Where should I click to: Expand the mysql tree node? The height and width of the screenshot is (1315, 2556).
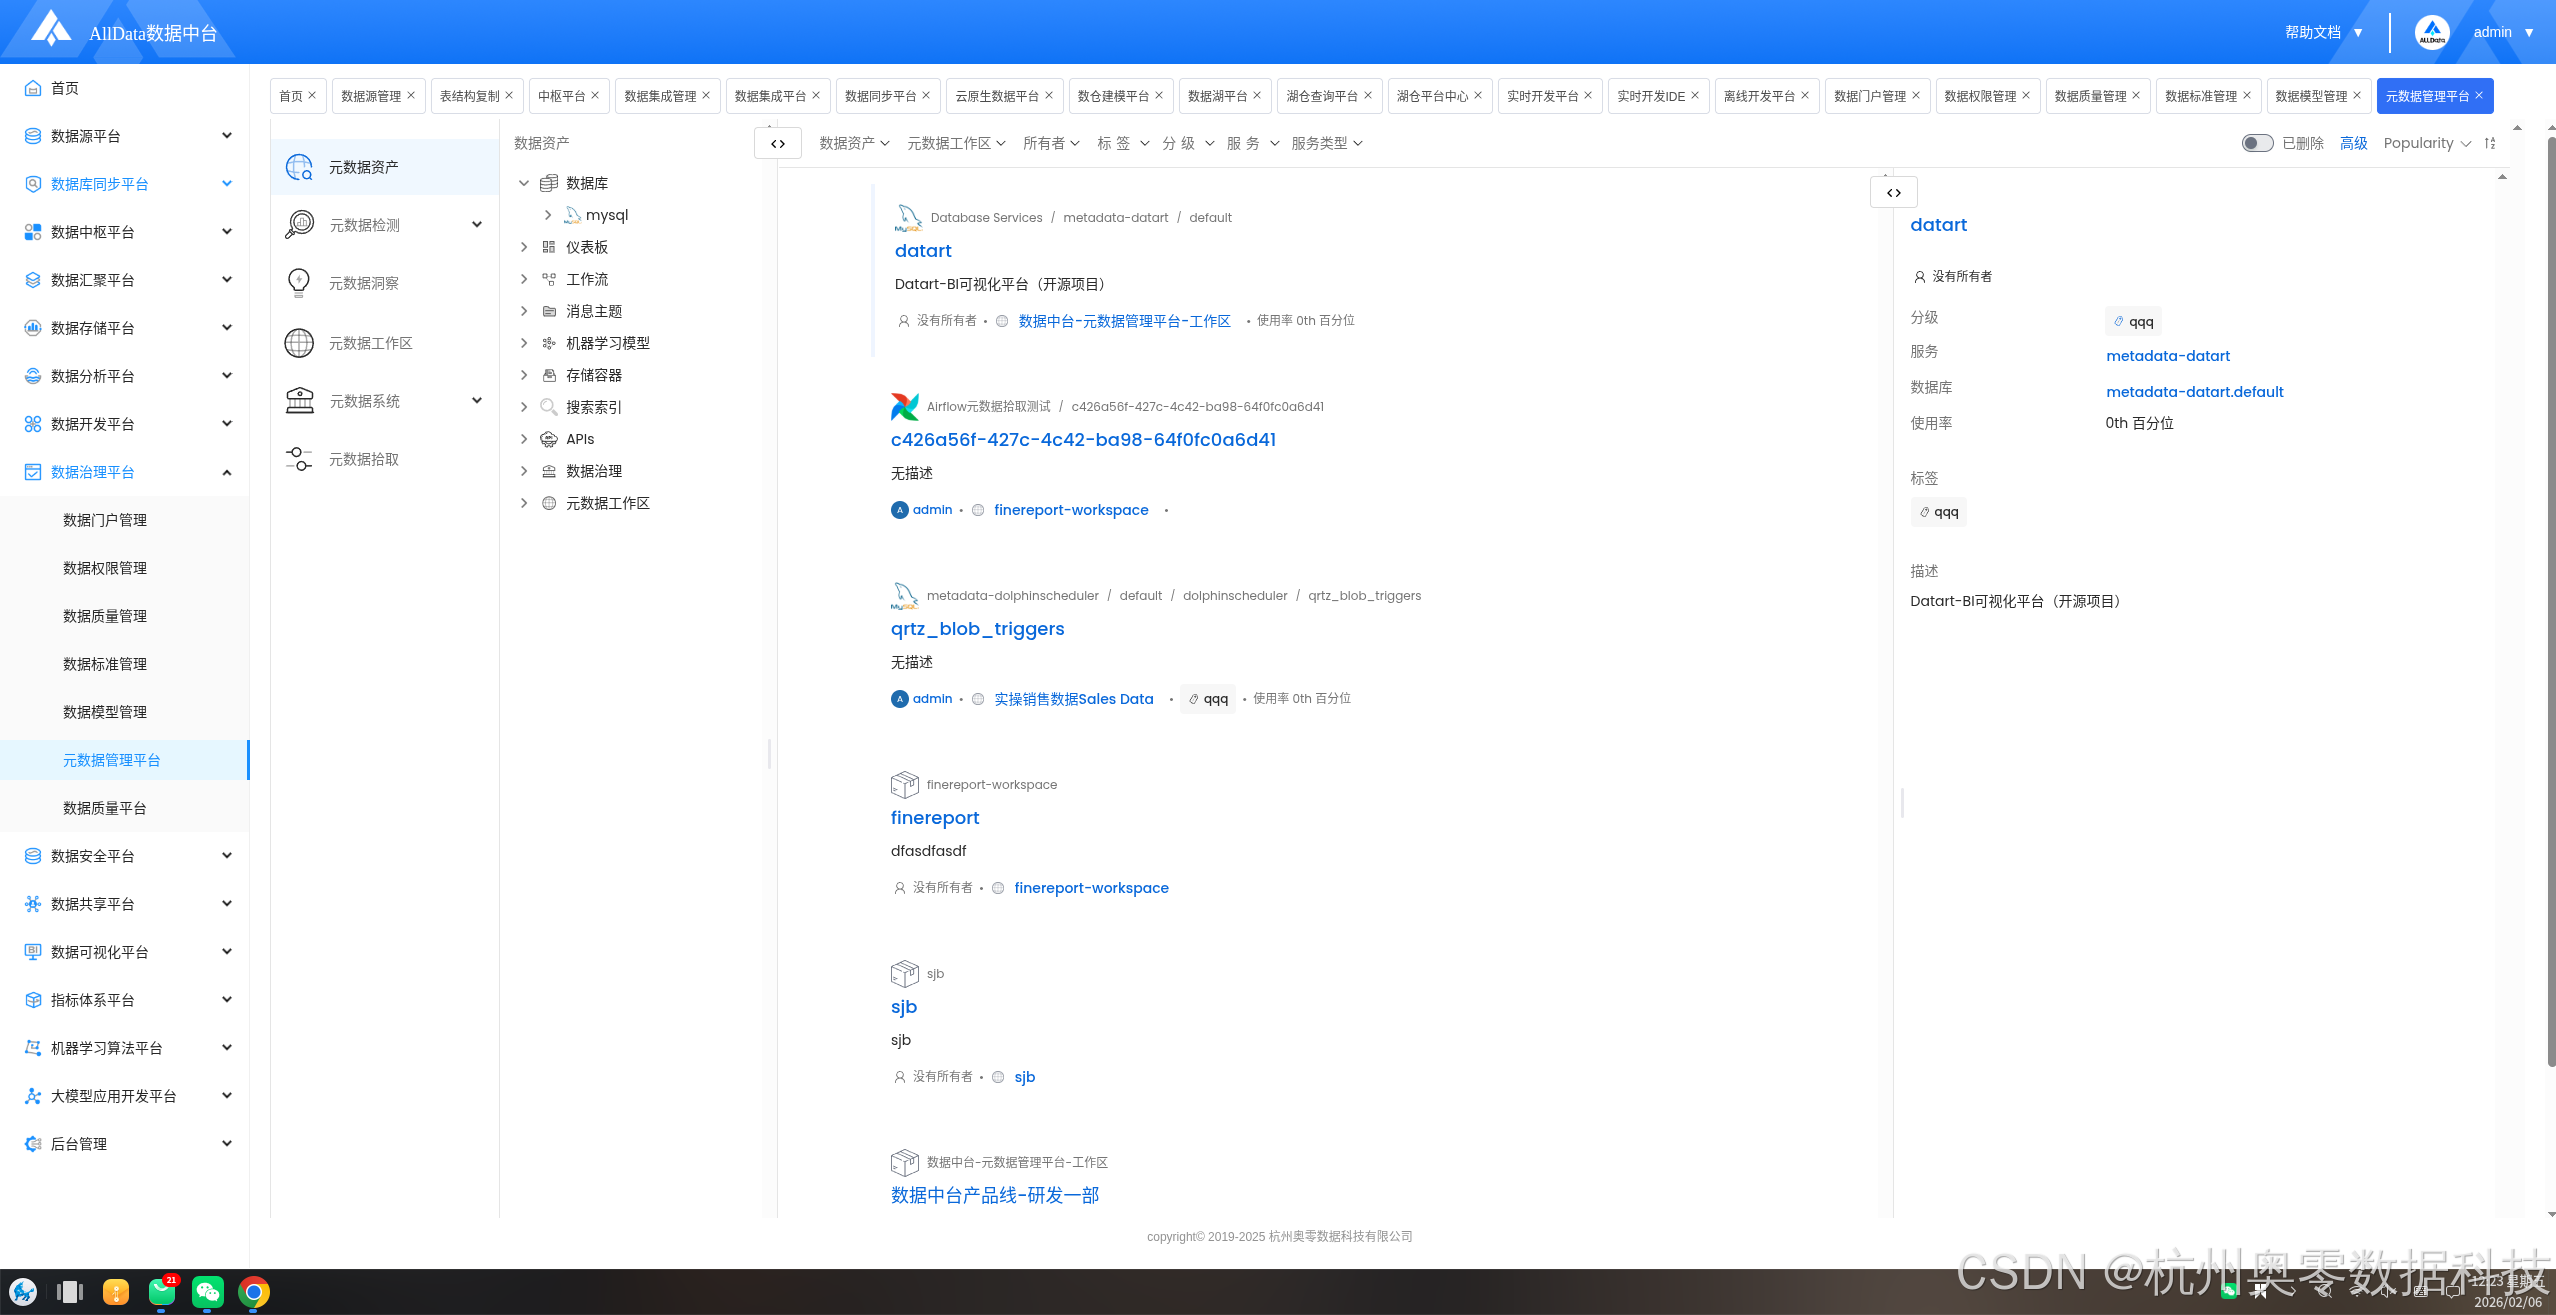(548, 215)
